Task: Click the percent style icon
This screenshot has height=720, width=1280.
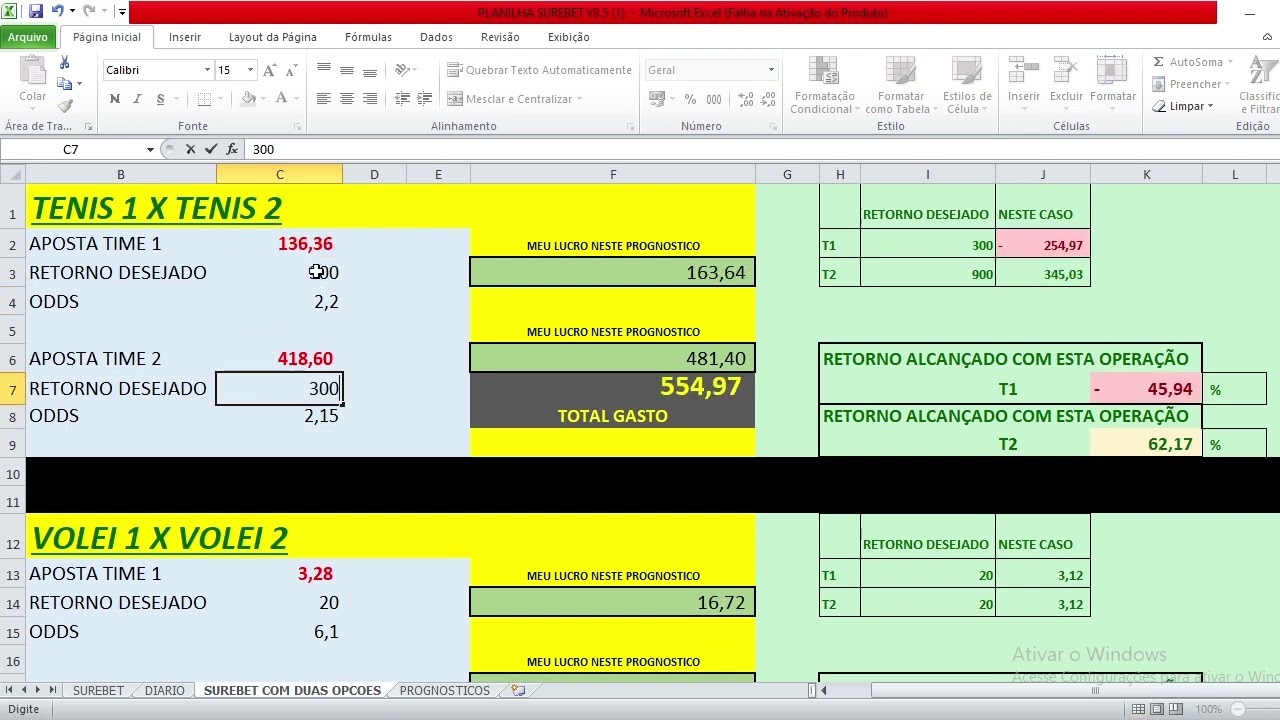Action: tap(691, 99)
